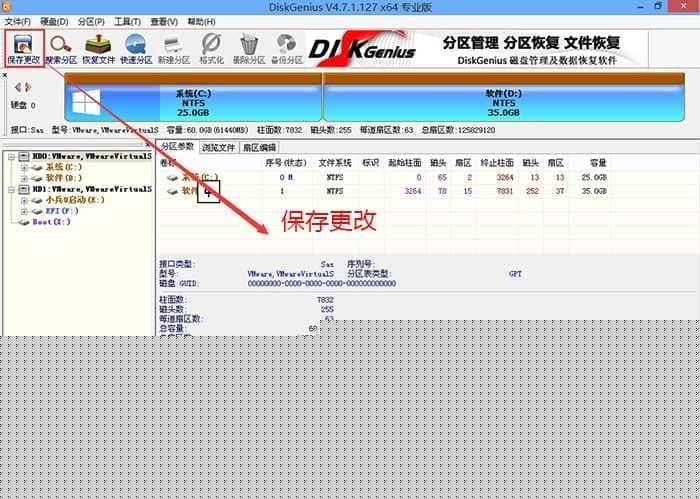This screenshot has width=700, height=499.
Task: Expand 软件(D:) node in the tree
Action: (25, 178)
